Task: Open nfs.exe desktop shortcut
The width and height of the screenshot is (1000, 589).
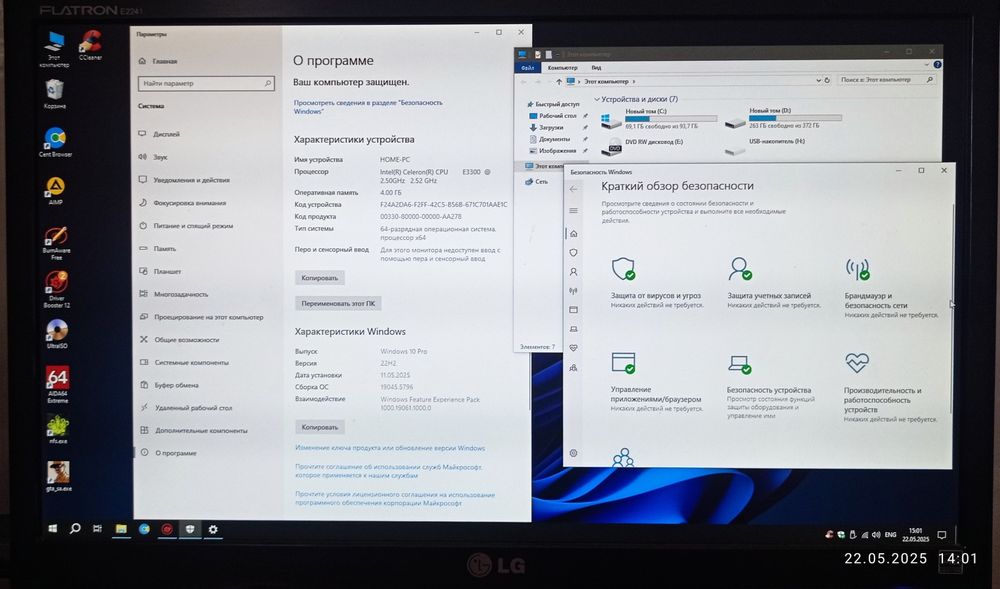Action: [57, 429]
